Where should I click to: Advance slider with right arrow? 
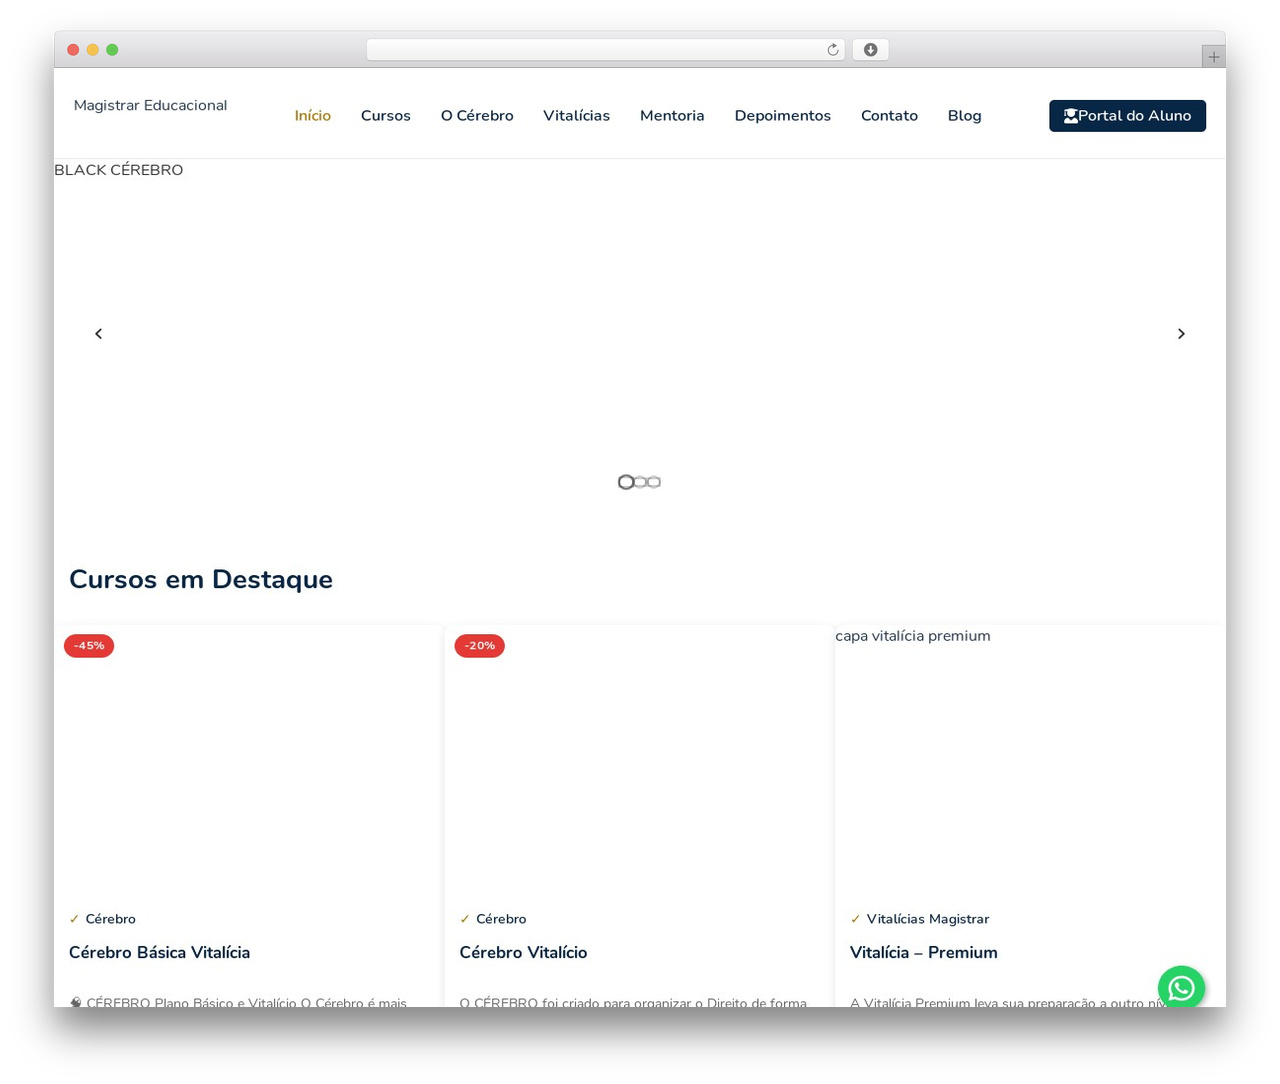pos(1181,334)
